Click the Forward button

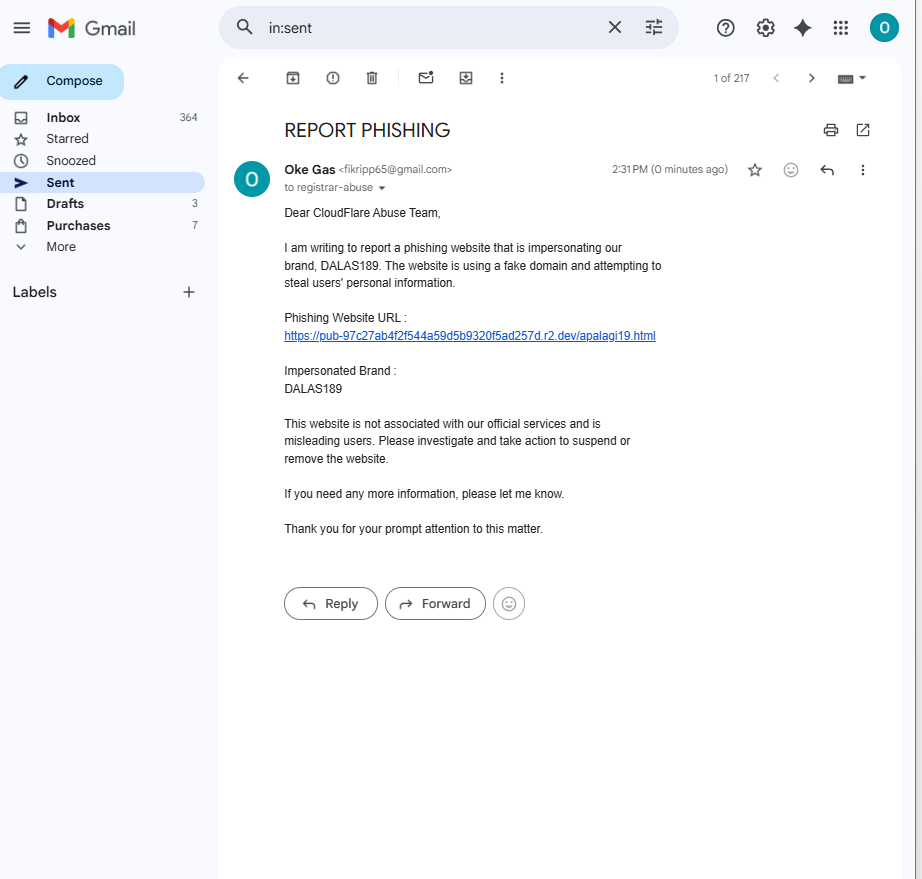[435, 603]
